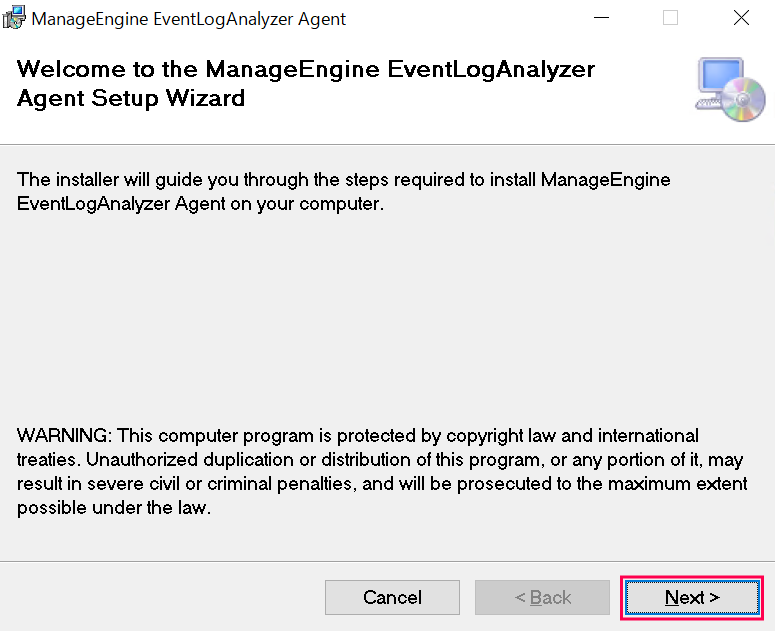Click the installer guide description paragraph
The width and height of the screenshot is (775, 631).
click(344, 191)
